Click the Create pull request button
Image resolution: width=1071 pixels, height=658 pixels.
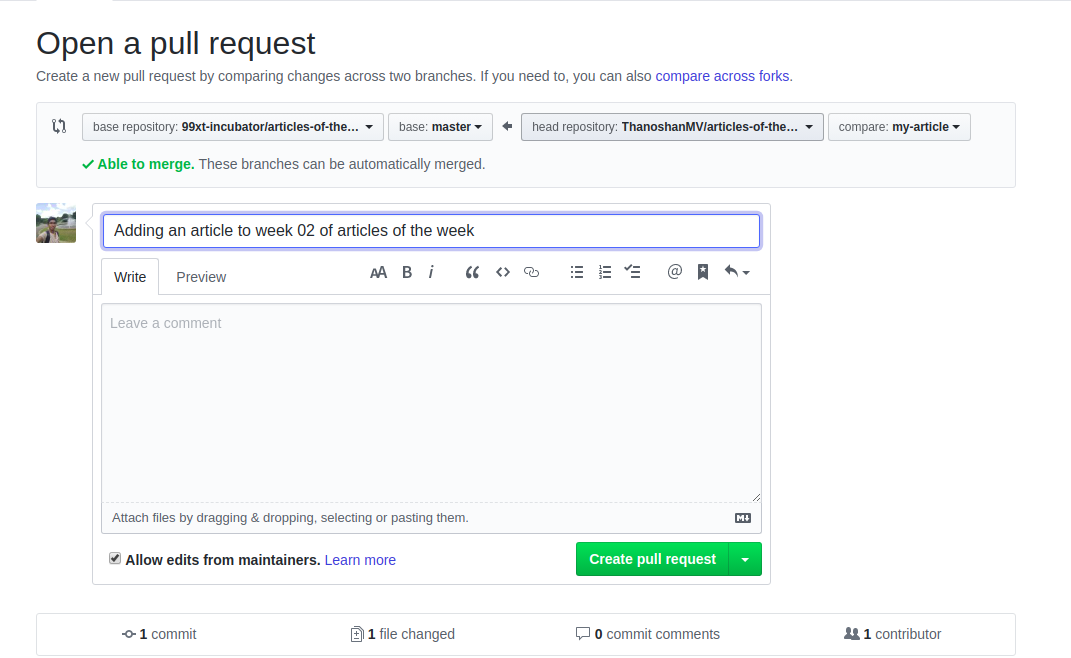(x=652, y=559)
